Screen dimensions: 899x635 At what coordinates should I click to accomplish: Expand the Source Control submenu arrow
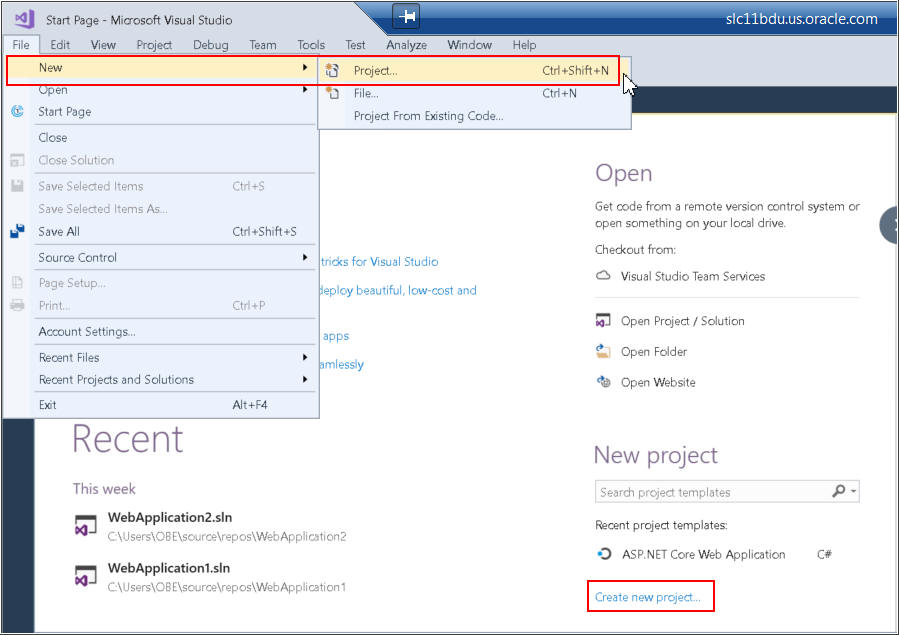pos(305,257)
